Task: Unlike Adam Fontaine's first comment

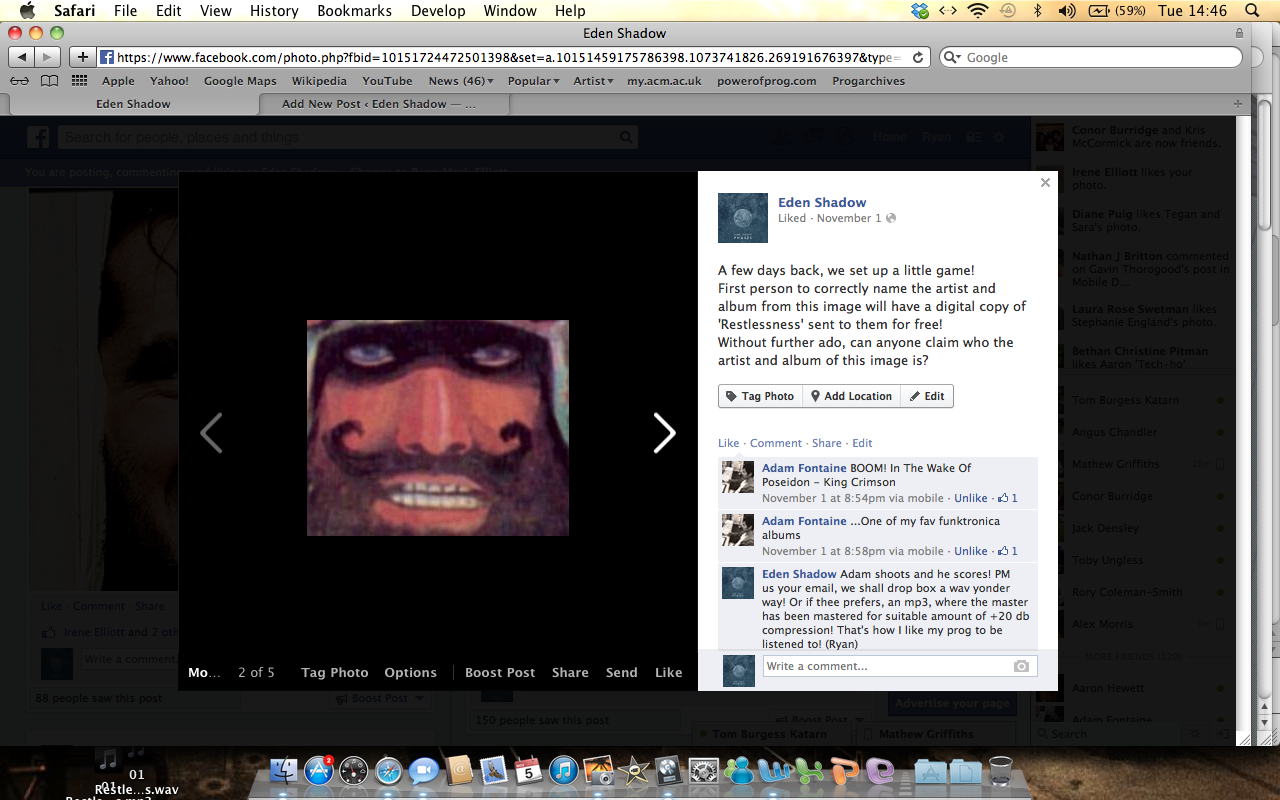Action: tap(970, 498)
